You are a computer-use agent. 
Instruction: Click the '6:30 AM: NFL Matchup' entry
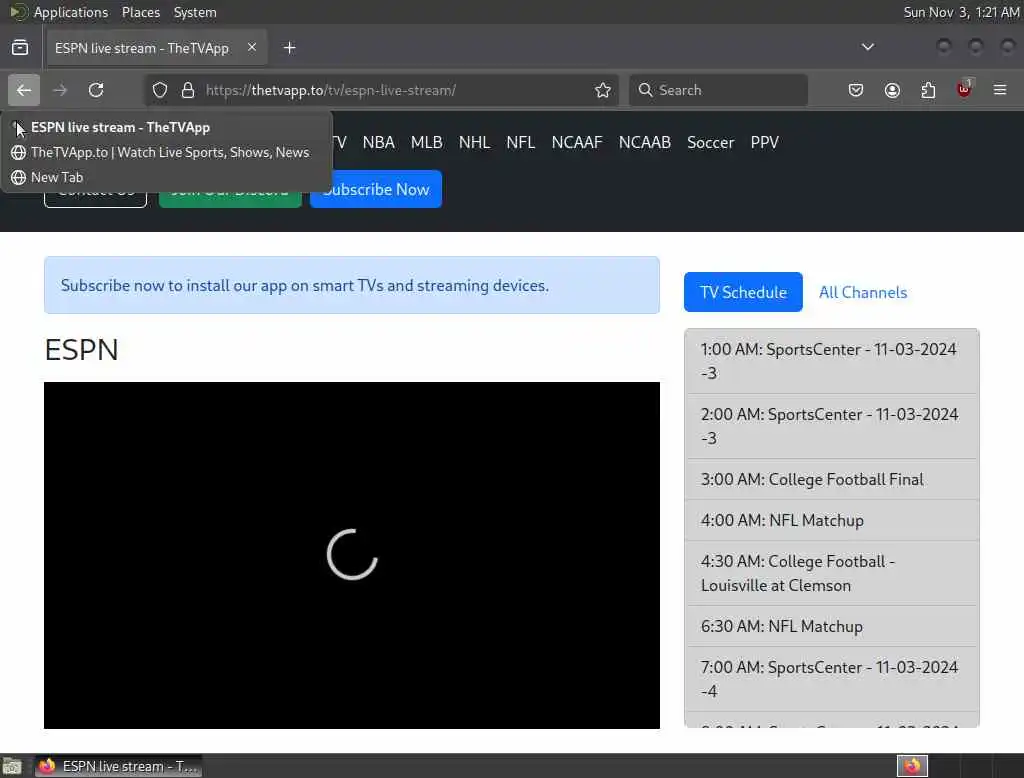coord(831,626)
